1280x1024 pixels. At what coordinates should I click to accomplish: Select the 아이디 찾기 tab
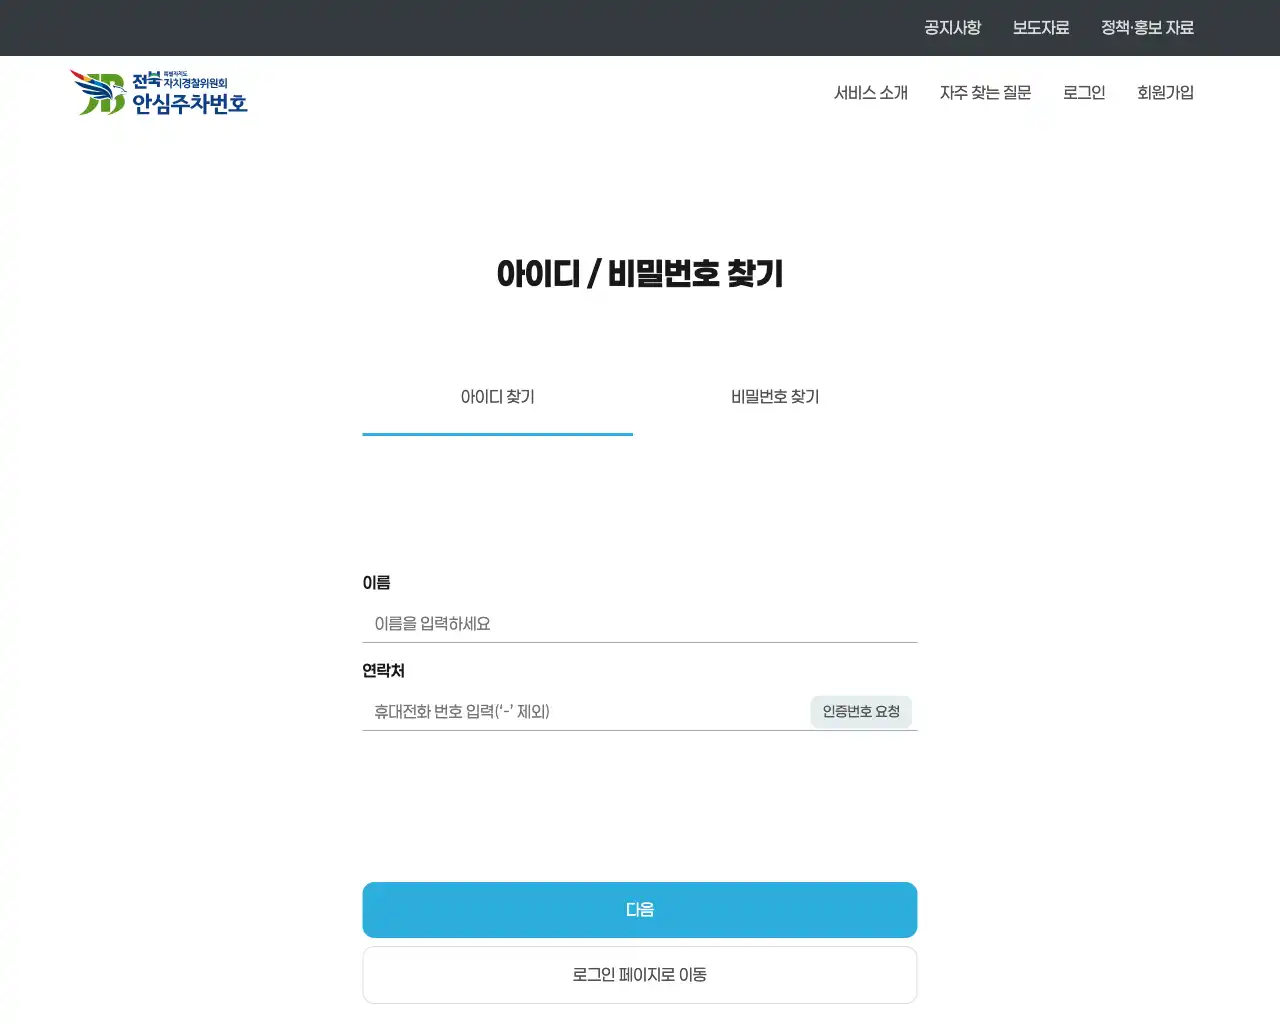click(x=497, y=397)
